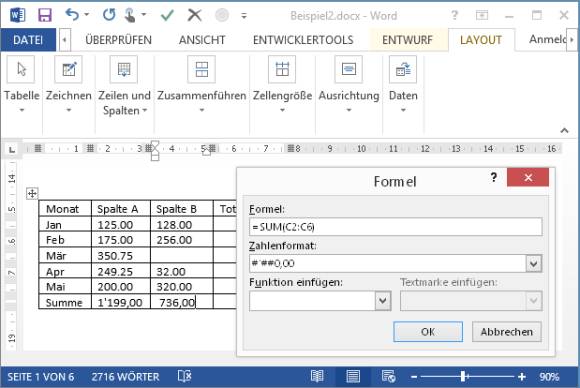Save the document with the floppy icon
580x388 pixels.
[44, 15]
